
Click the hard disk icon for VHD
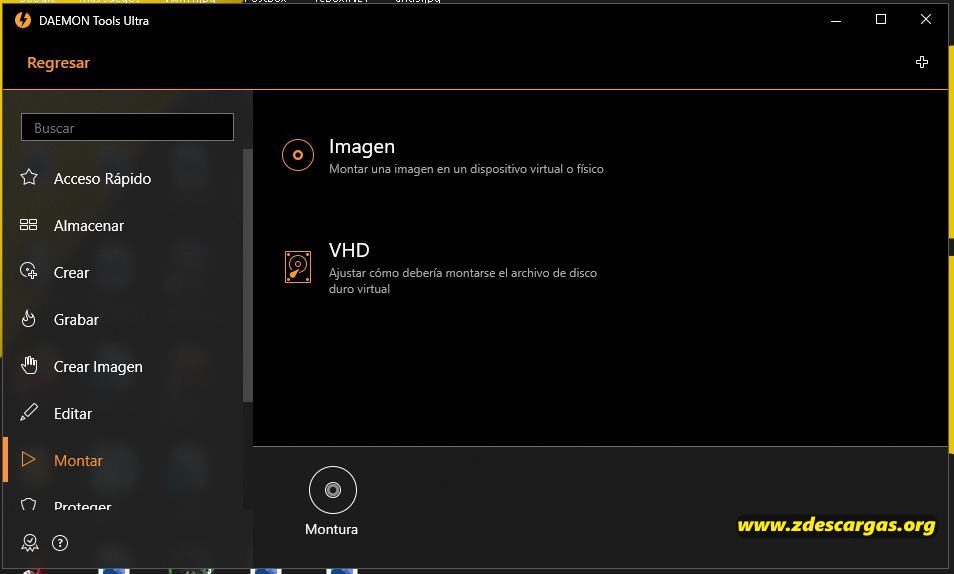(298, 267)
